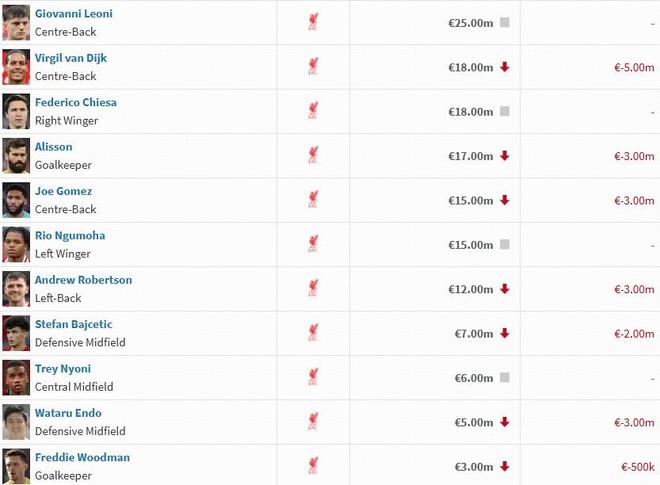Open Freddie Woodman player link

click(x=82, y=457)
